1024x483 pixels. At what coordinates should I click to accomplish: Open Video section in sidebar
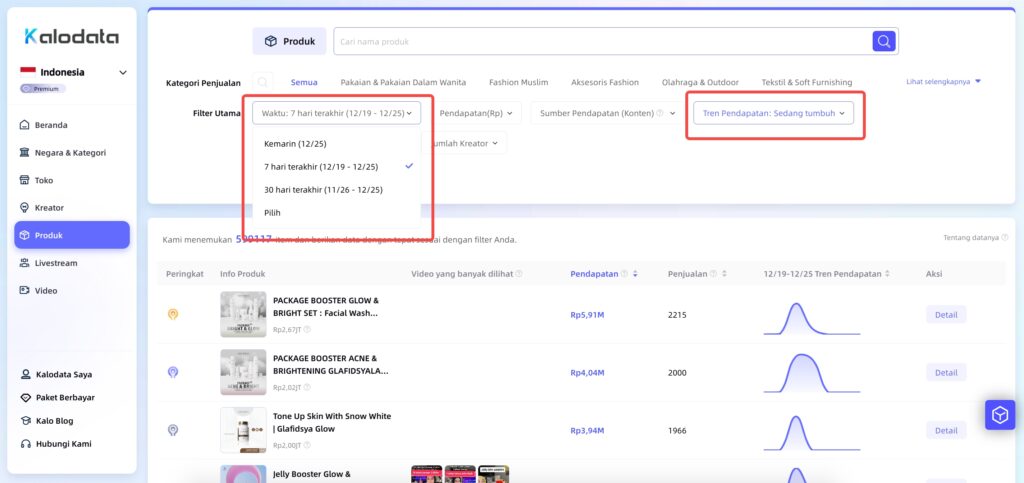(72, 290)
